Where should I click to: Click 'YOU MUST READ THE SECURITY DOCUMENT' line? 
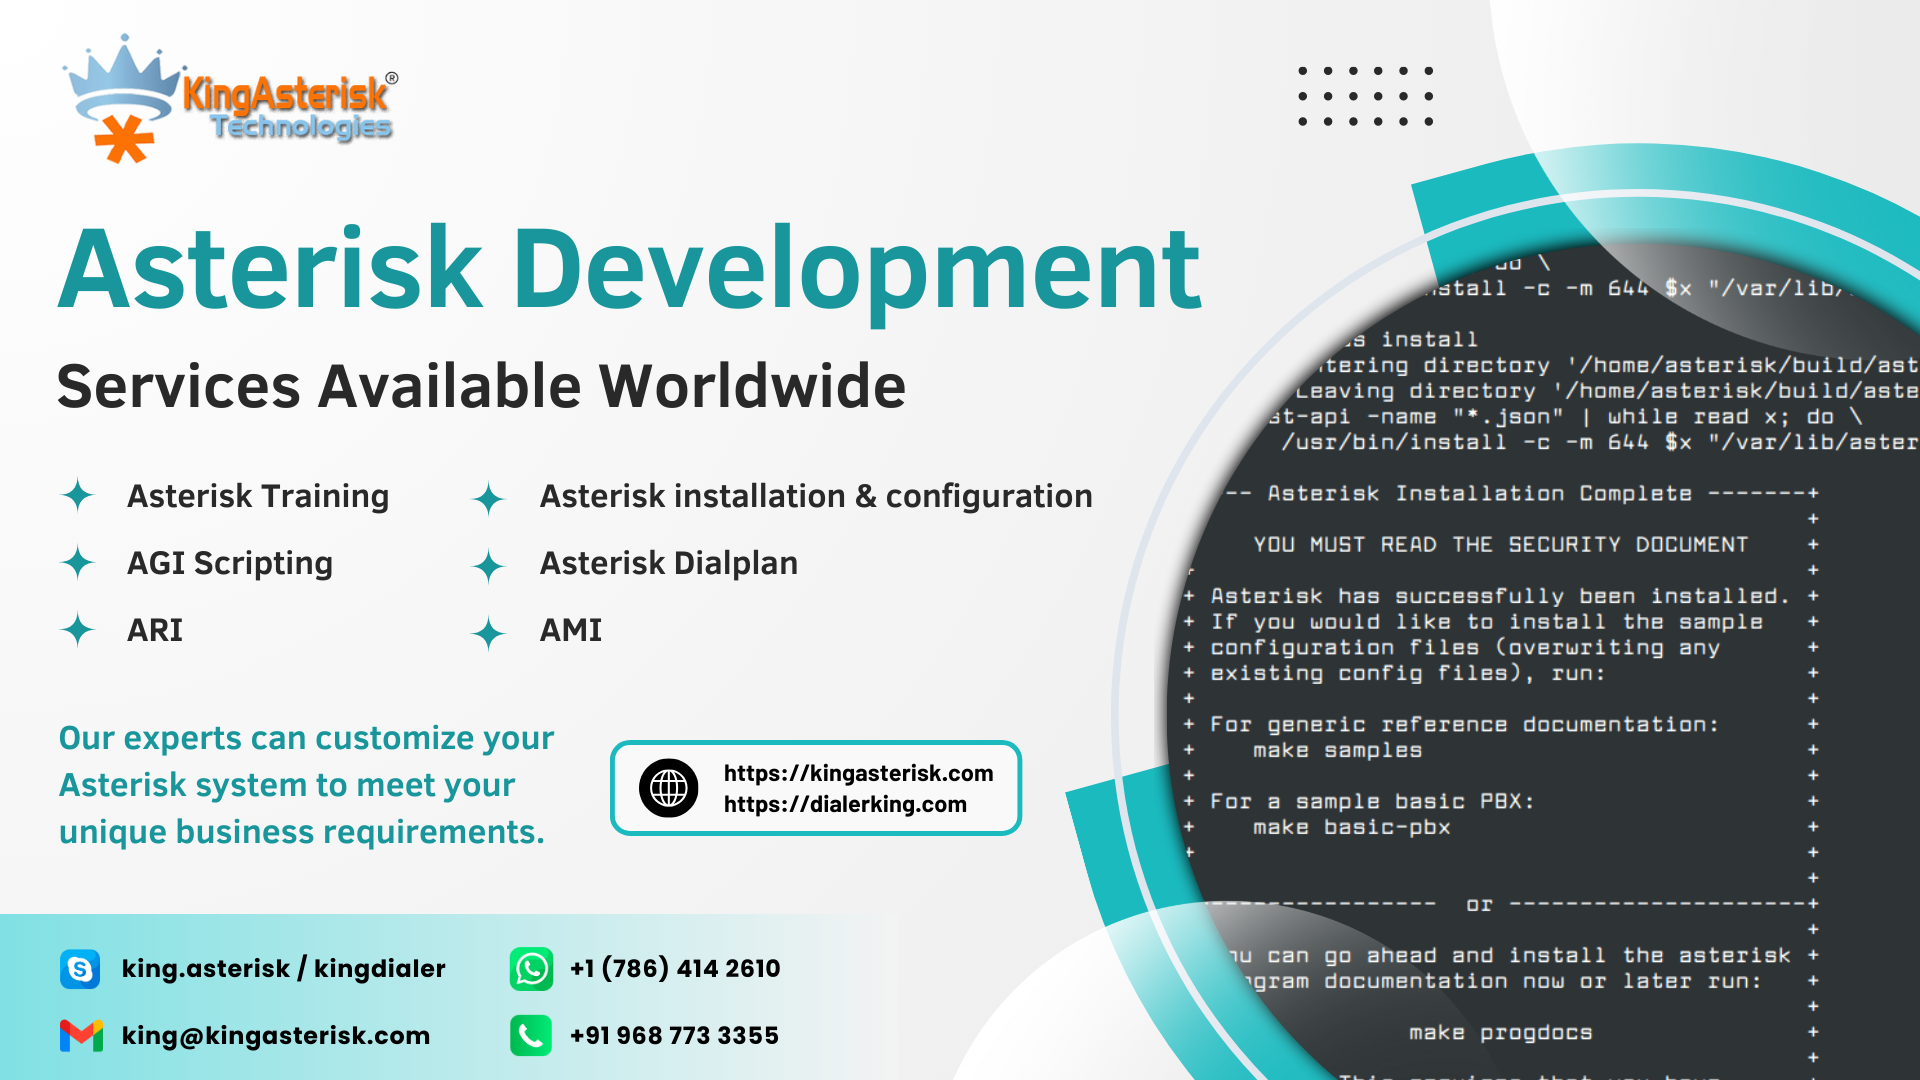pos(1500,544)
